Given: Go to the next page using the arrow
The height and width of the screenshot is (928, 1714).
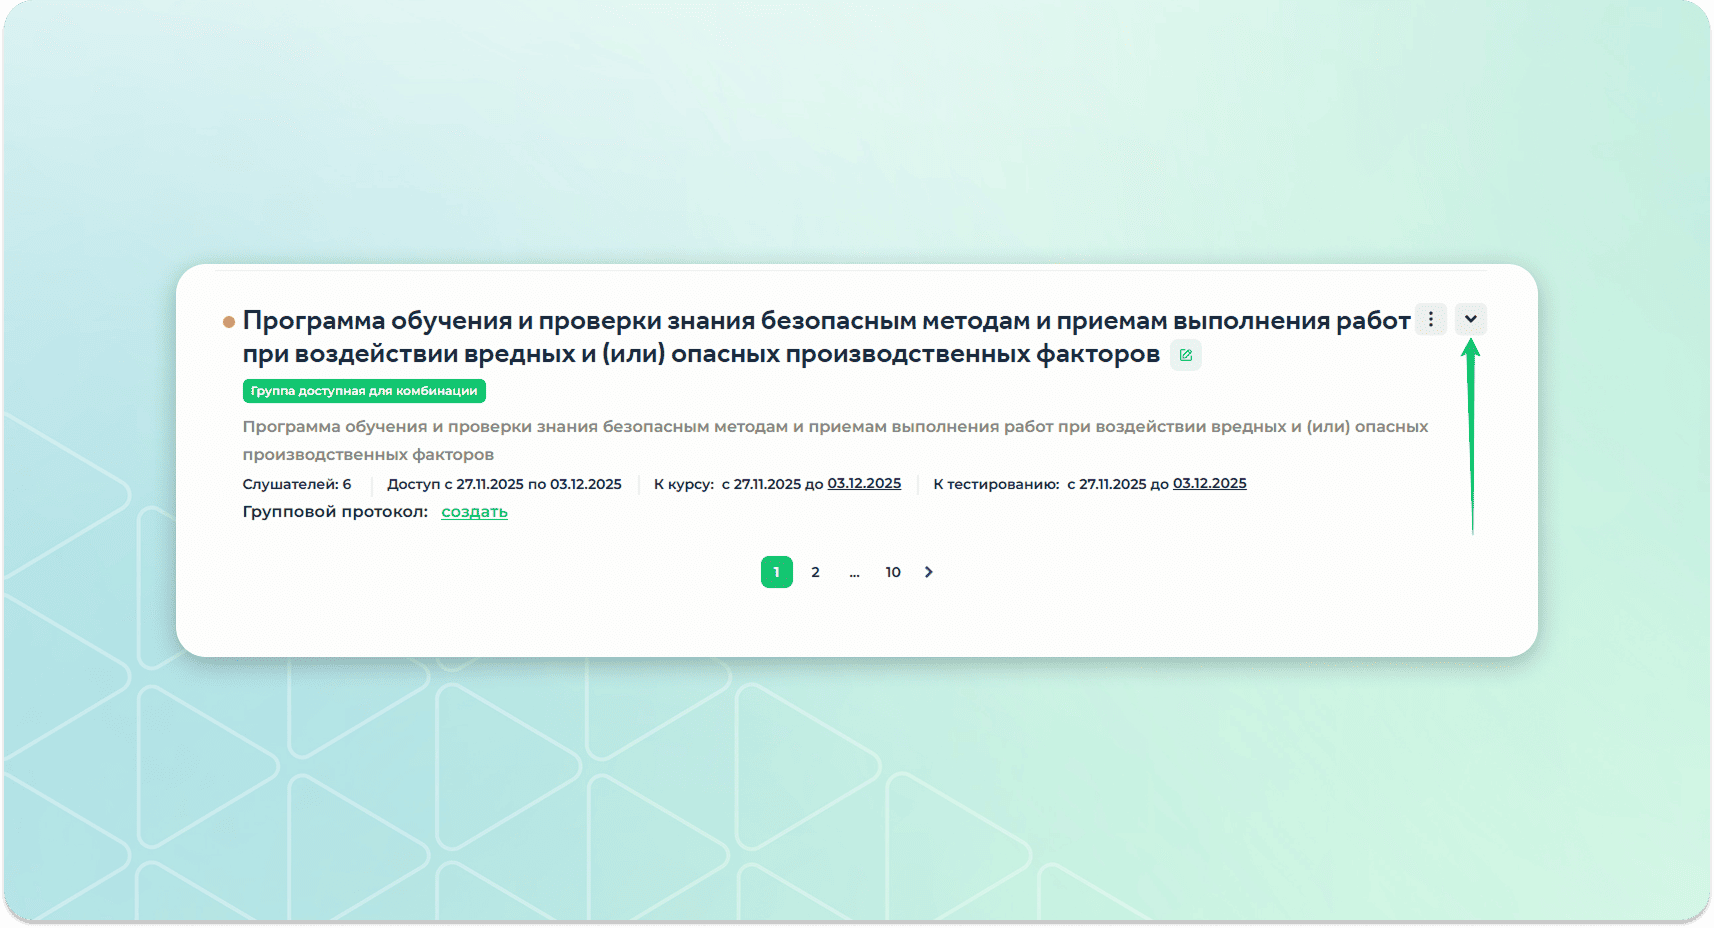Looking at the screenshot, I should point(928,572).
